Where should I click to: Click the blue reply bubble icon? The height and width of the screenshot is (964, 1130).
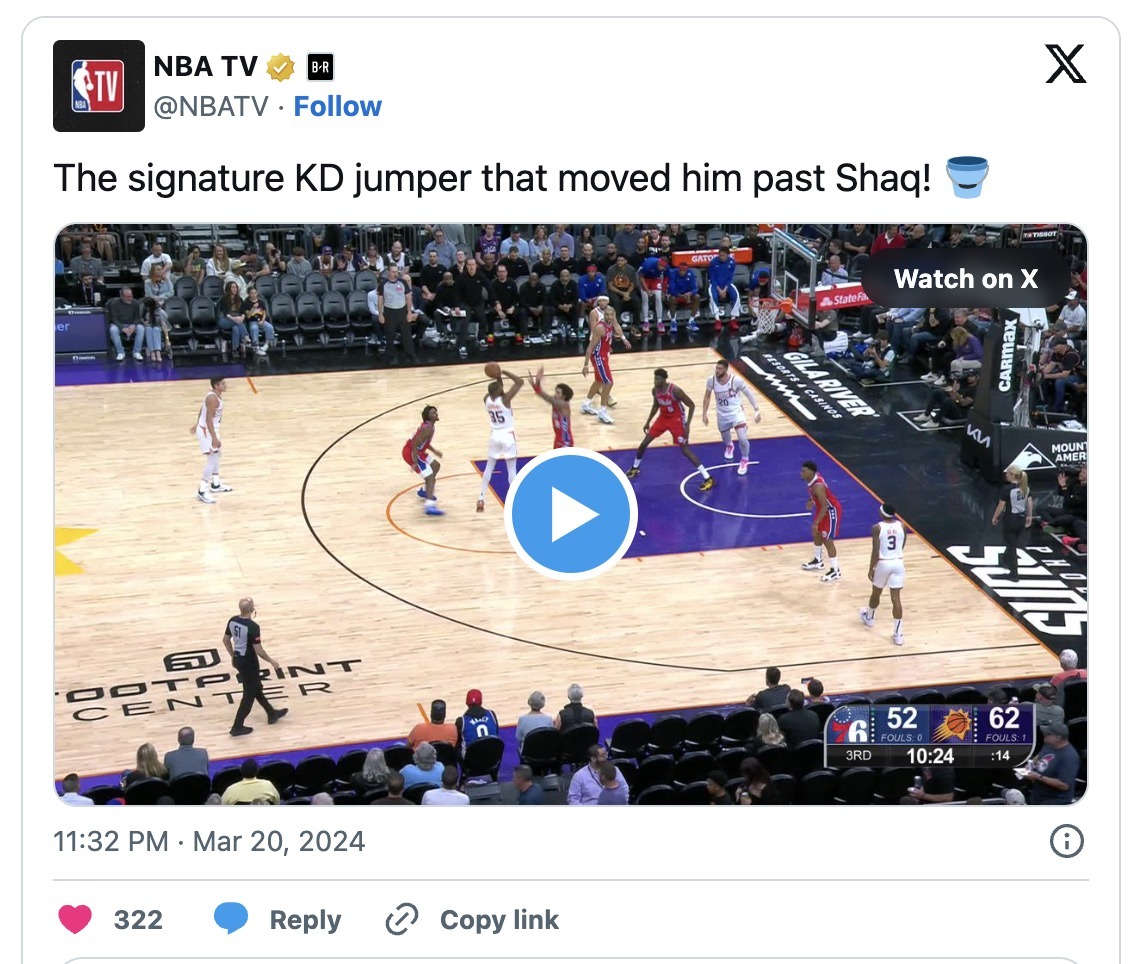[231, 919]
